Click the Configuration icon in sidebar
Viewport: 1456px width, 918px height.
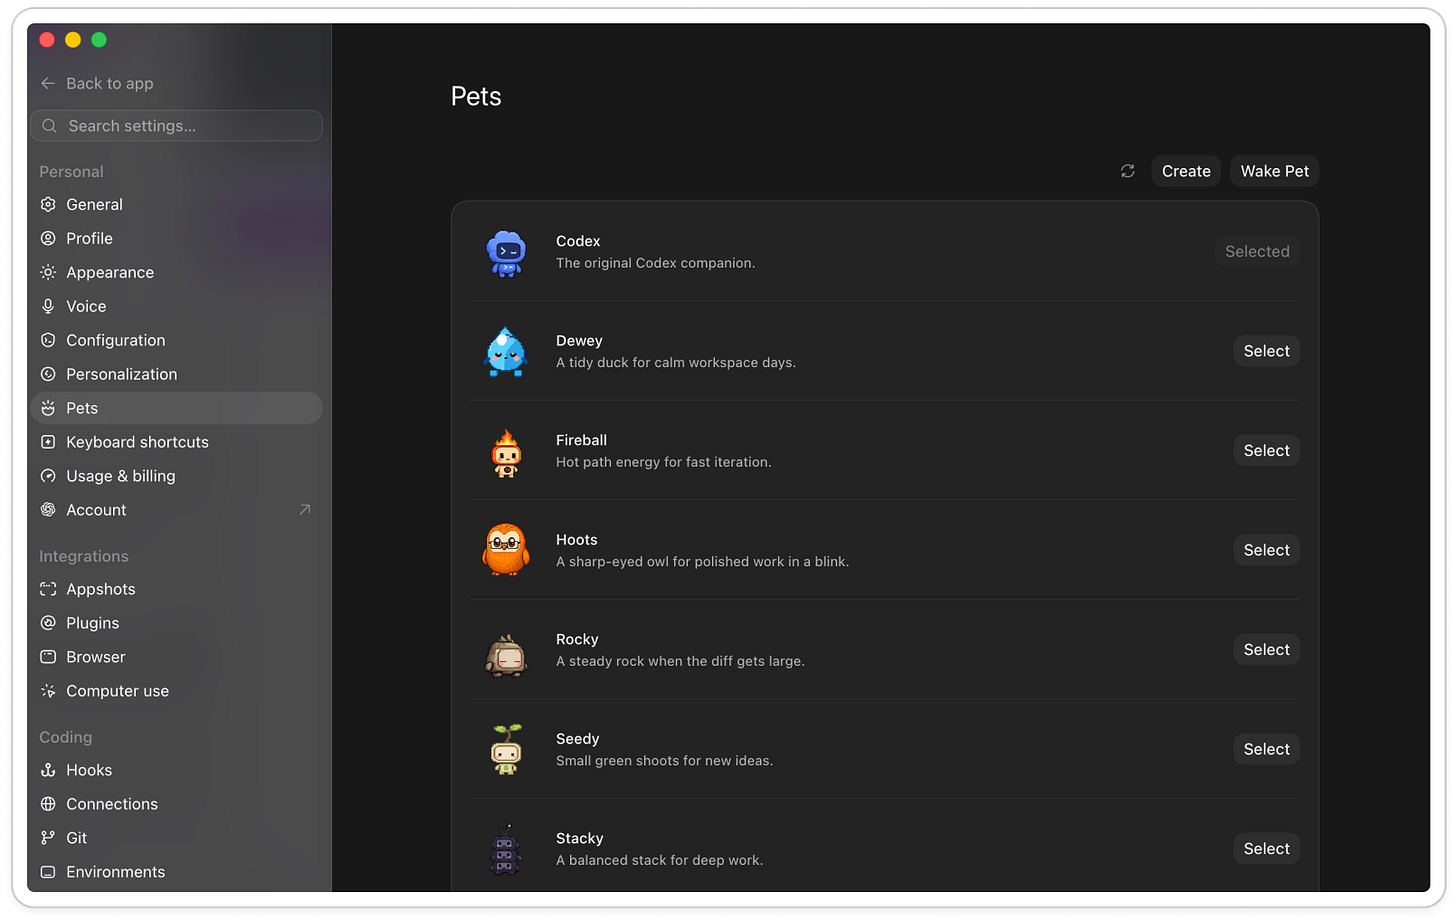48,340
